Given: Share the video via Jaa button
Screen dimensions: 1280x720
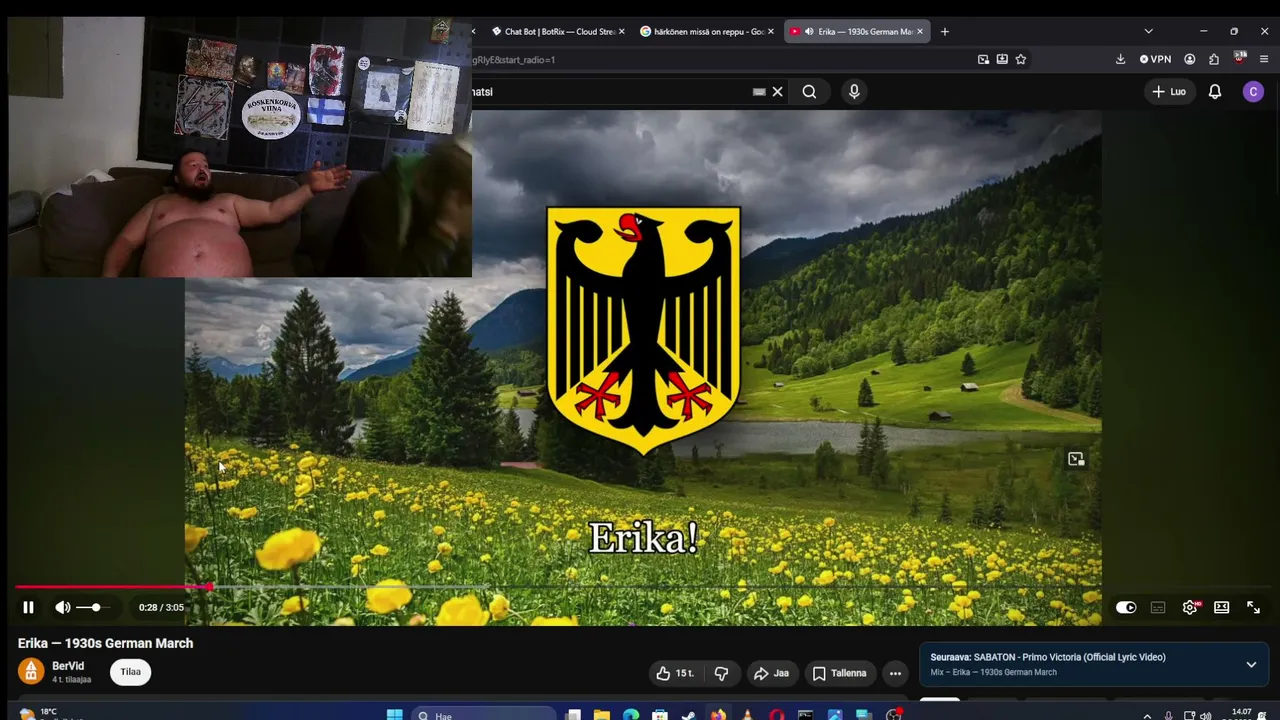Looking at the screenshot, I should (x=771, y=673).
